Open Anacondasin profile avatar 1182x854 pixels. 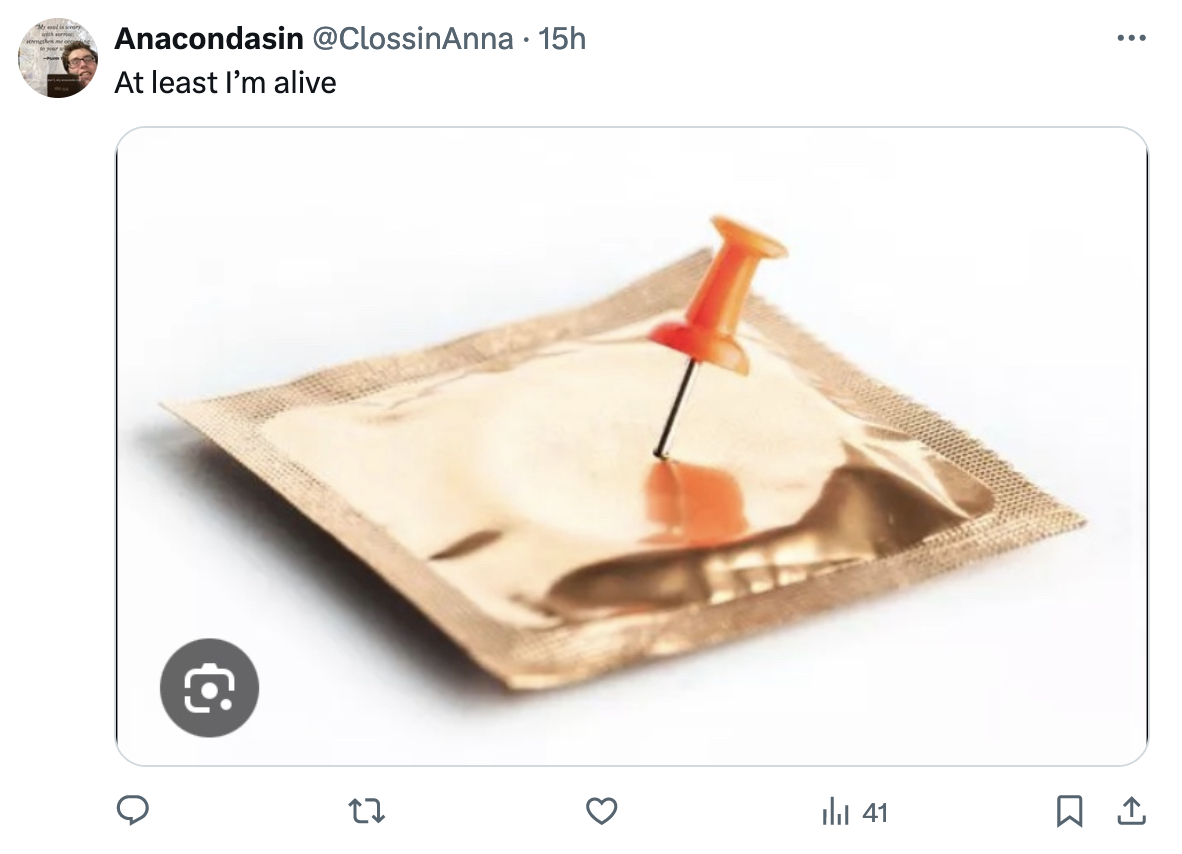tap(58, 58)
